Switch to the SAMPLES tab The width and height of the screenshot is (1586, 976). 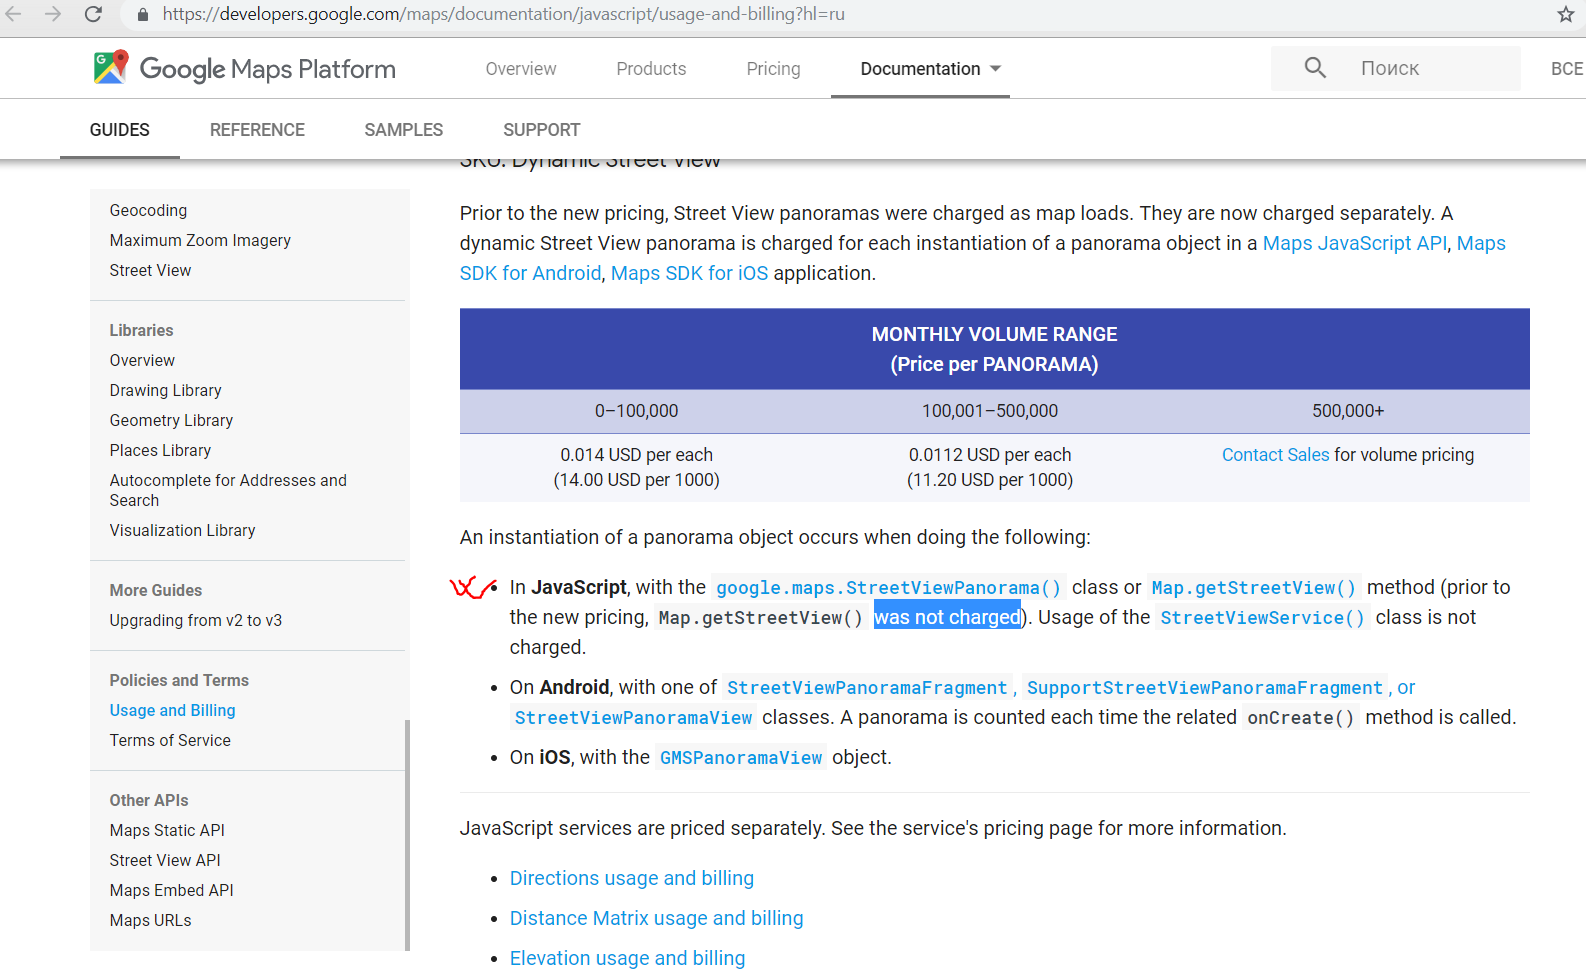point(403,130)
